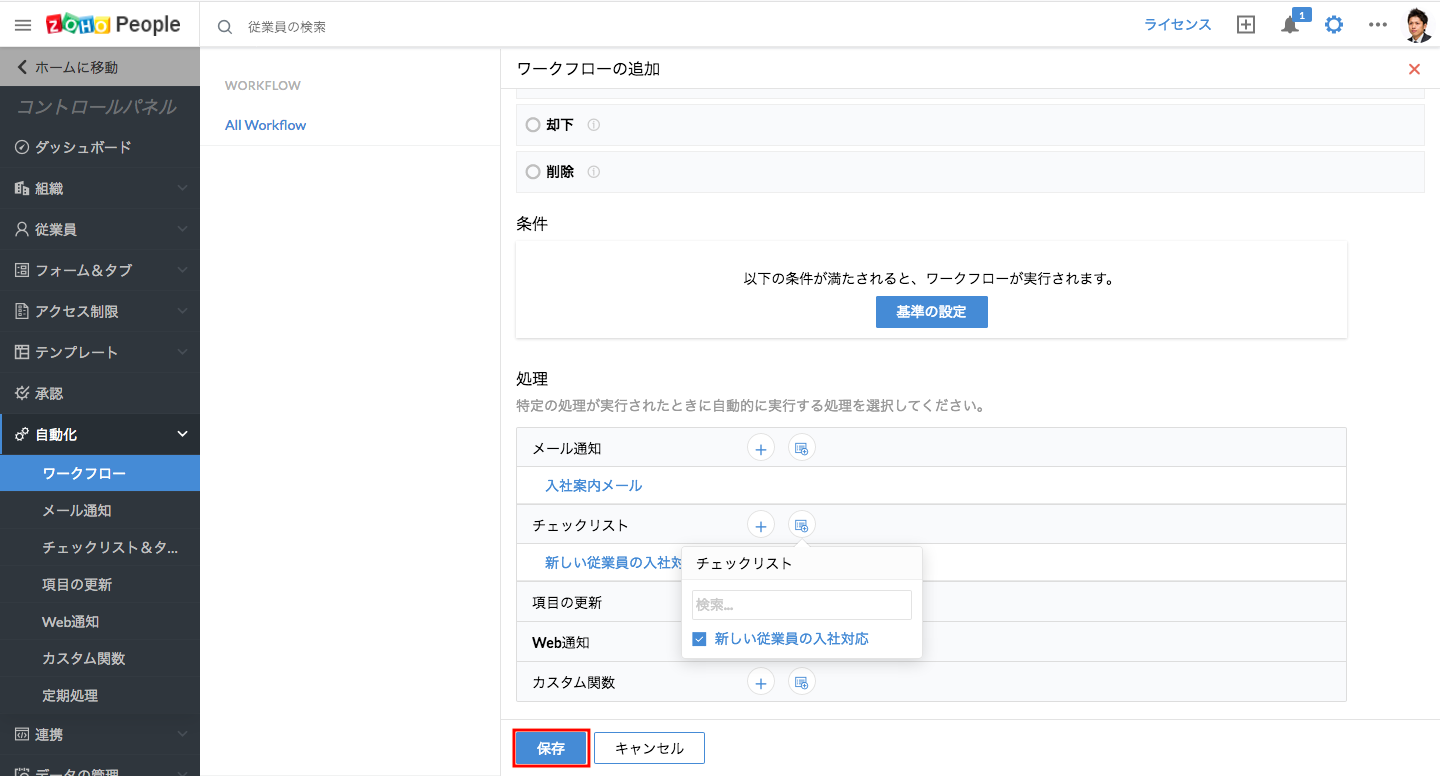Click the checklist 検索 input field
The width and height of the screenshot is (1440, 776).
point(801,605)
